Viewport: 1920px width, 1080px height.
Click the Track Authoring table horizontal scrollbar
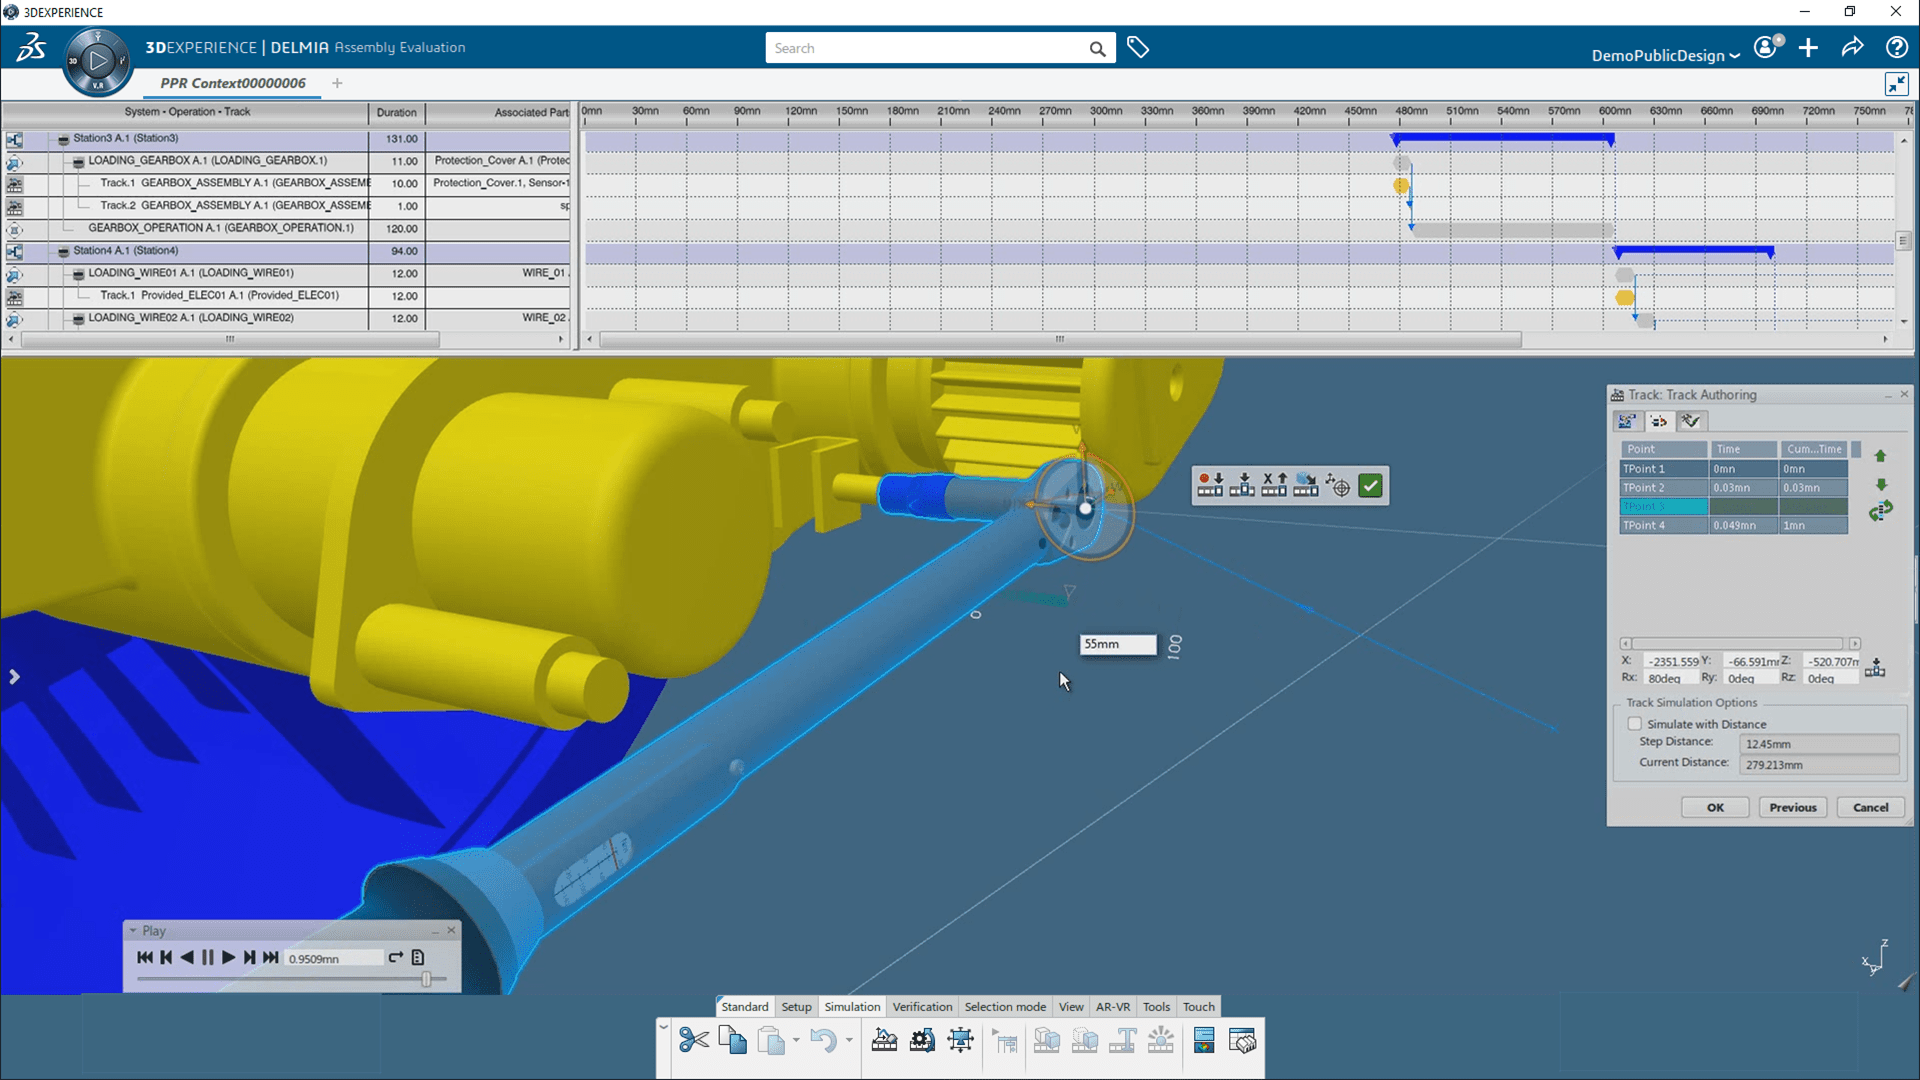[x=1739, y=644]
